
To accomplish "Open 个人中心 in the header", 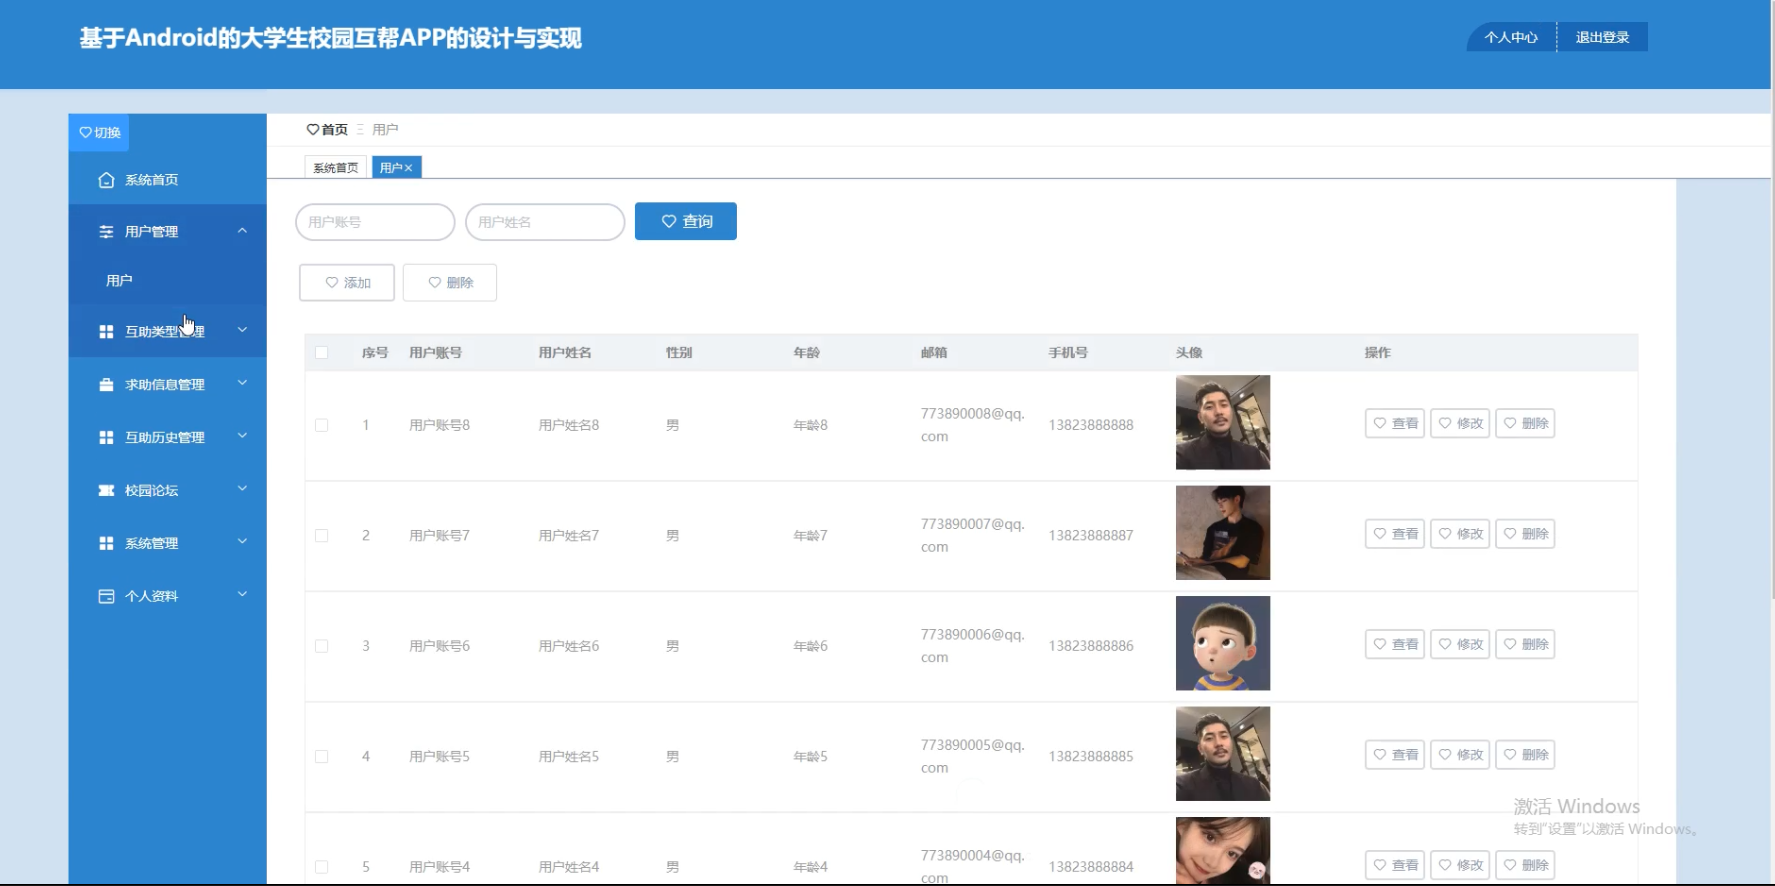I will click(x=1511, y=37).
